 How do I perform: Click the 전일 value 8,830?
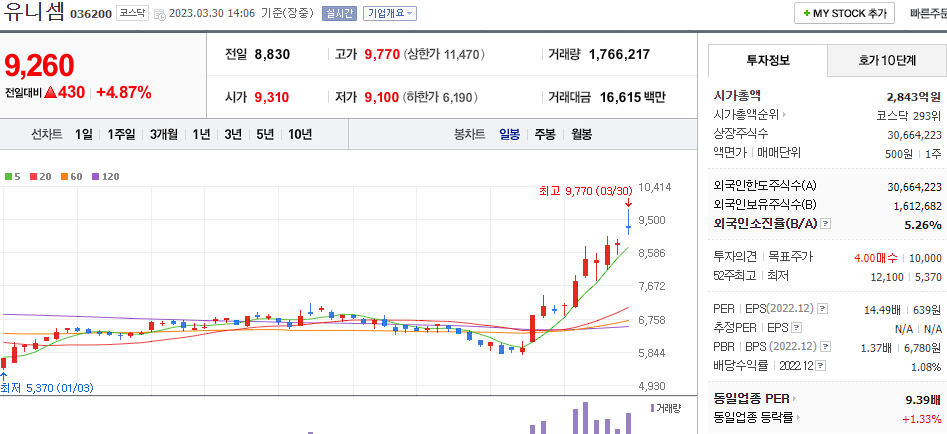(x=272, y=54)
